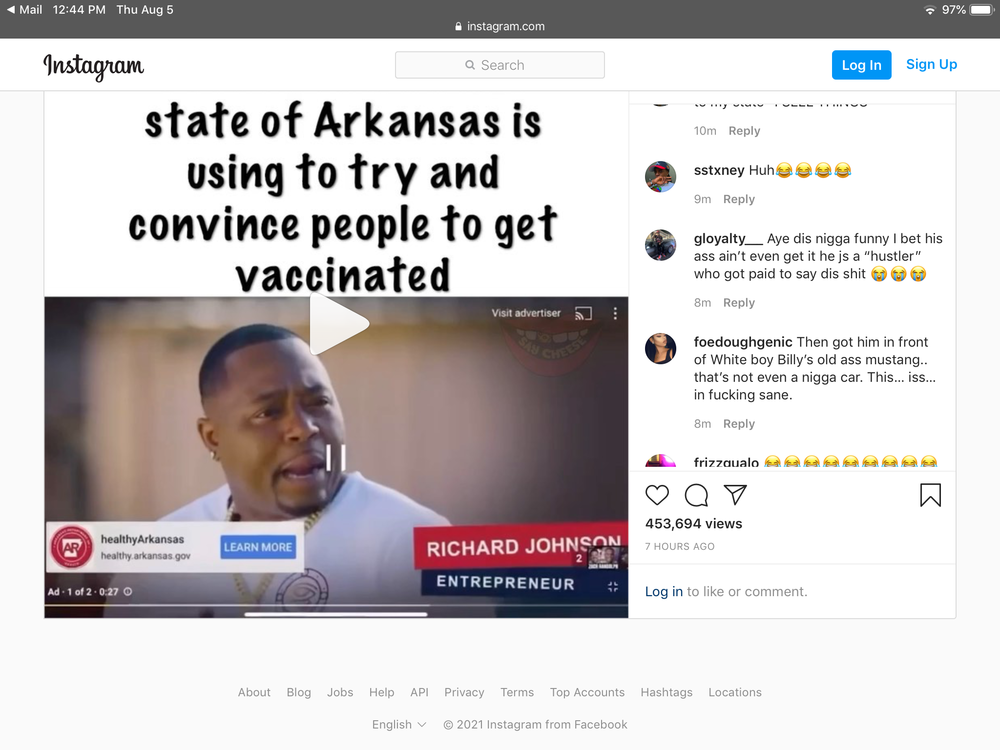This screenshot has height=750, width=1000.
Task: Reply to sstxney comment
Action: [x=739, y=200]
